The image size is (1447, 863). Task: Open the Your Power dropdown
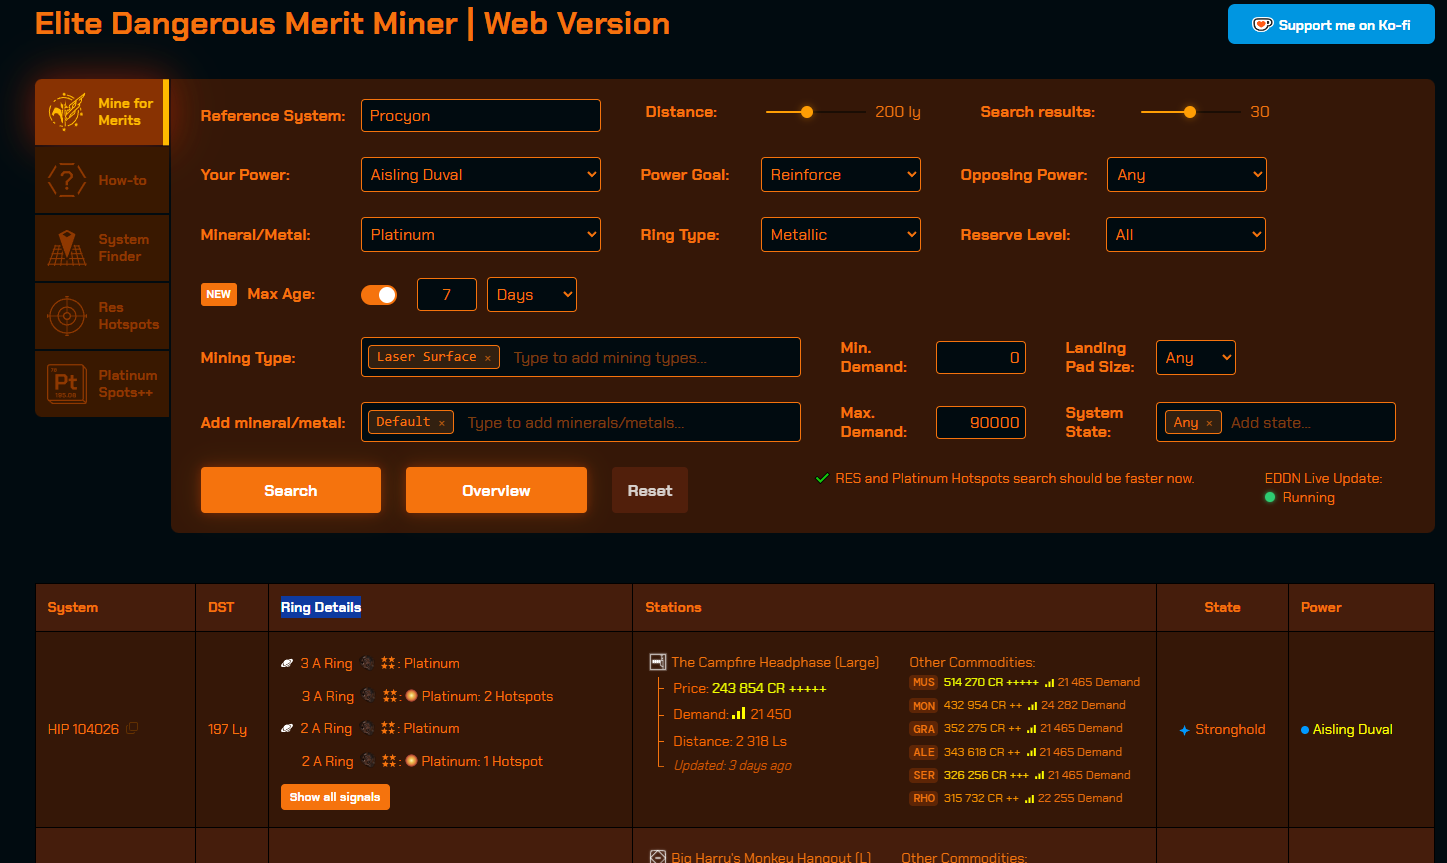480,174
